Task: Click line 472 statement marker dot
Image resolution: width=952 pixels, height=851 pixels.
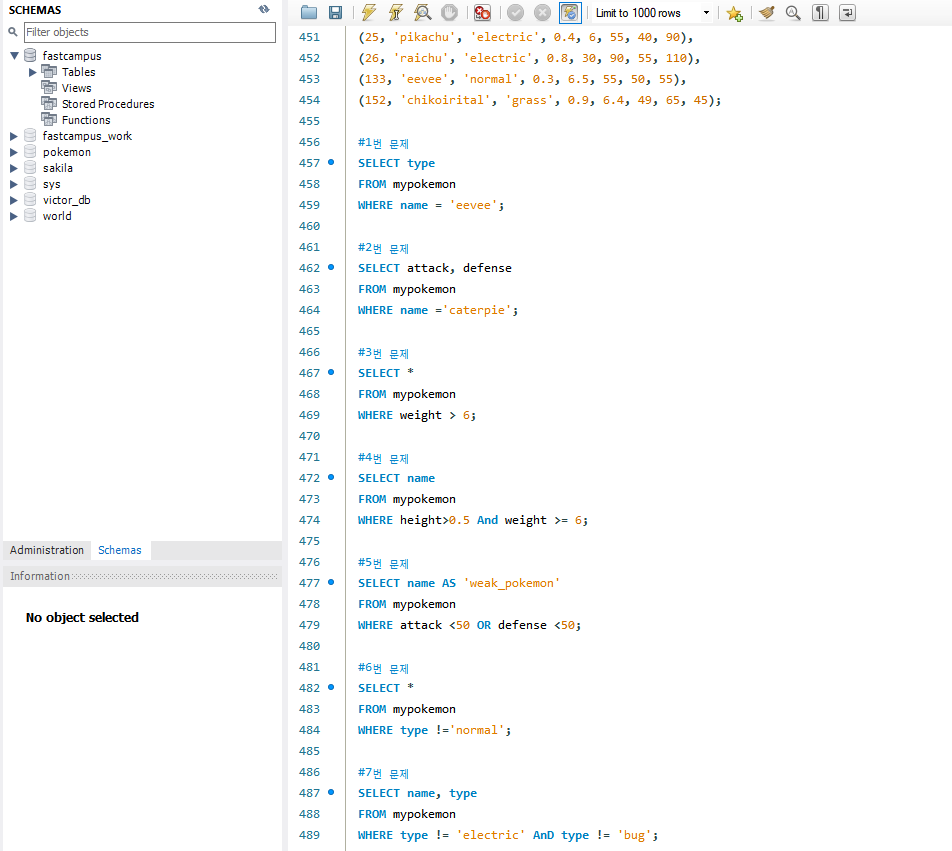Action: click(x=331, y=477)
